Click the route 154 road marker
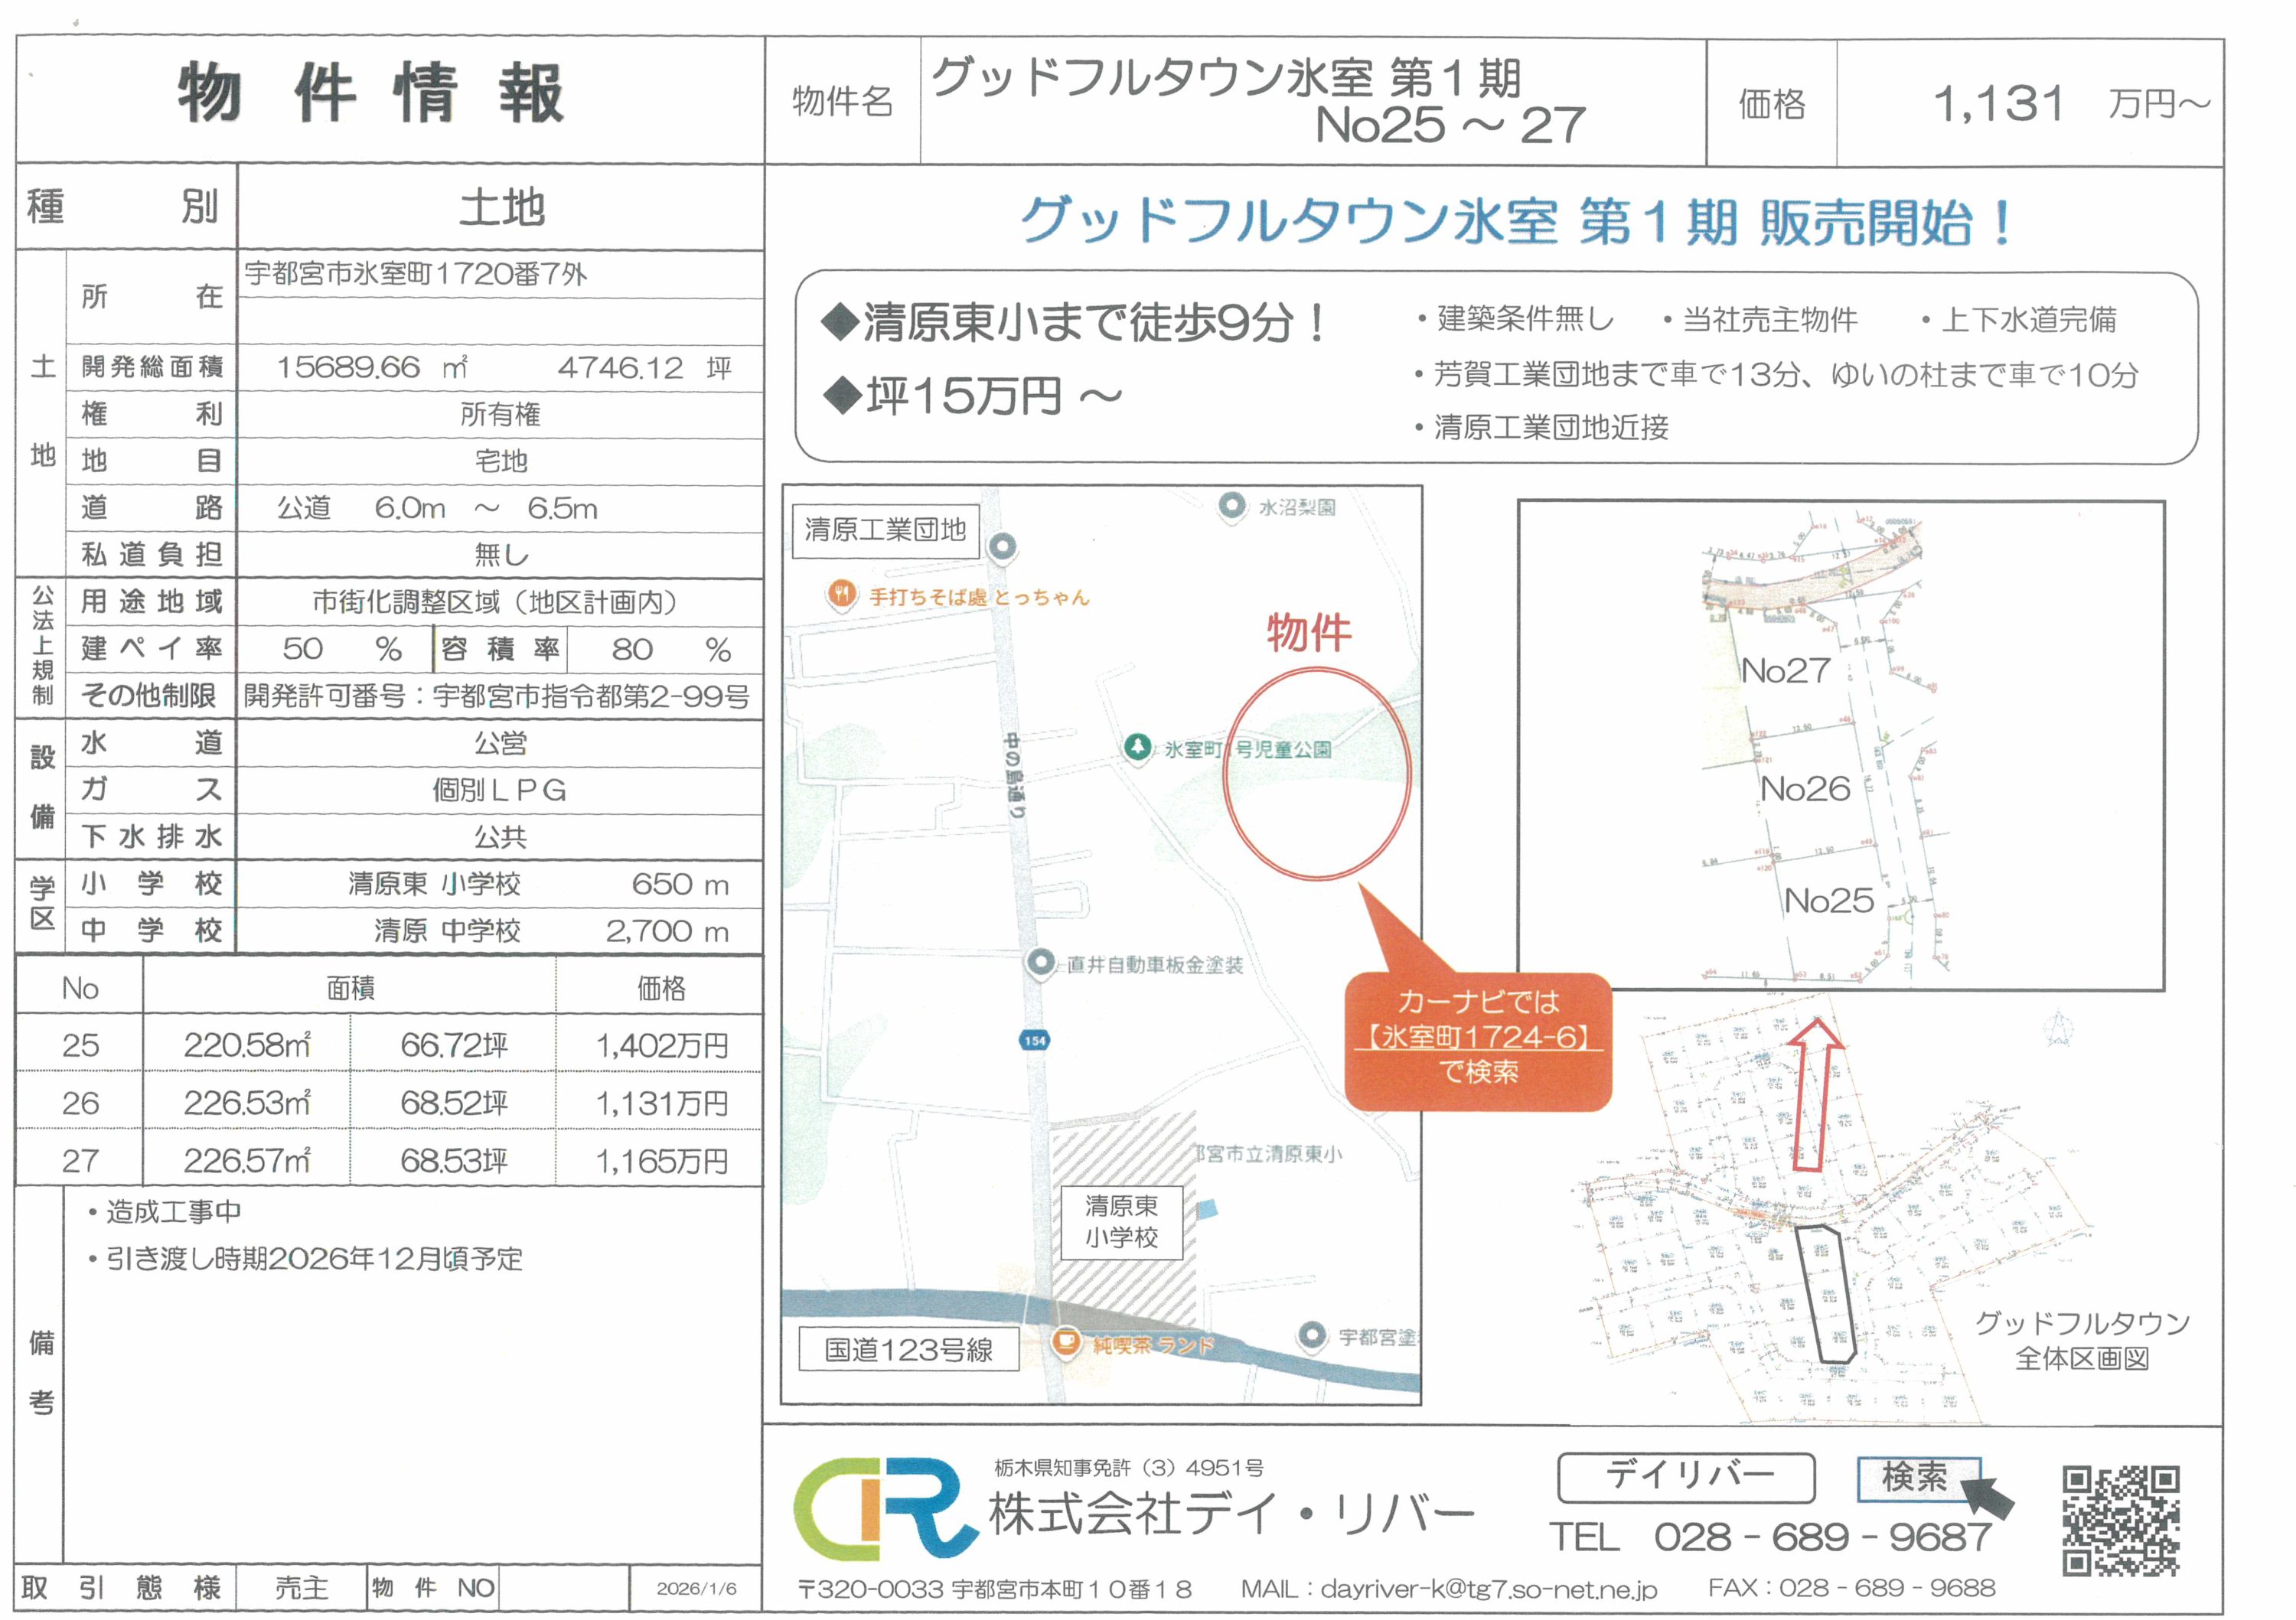The height and width of the screenshot is (1620, 2296). [x=1034, y=1040]
